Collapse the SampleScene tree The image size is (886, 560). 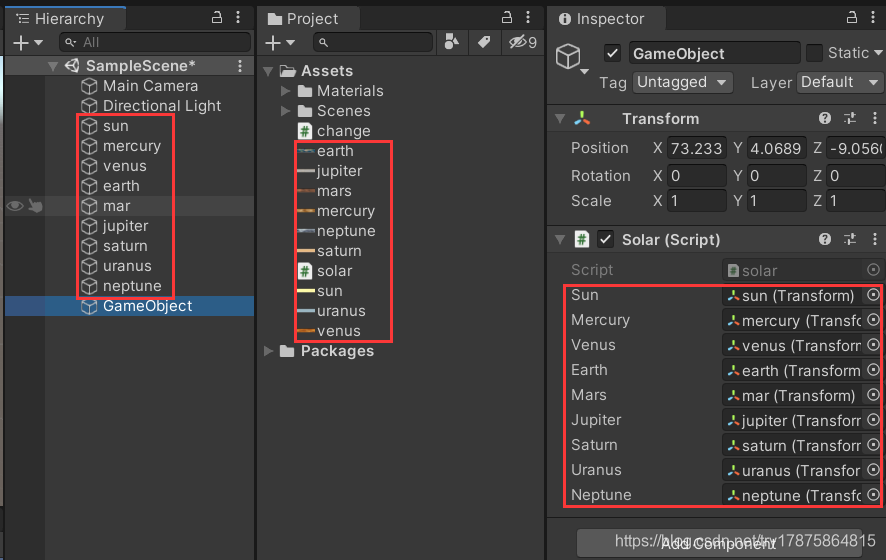click(x=53, y=66)
